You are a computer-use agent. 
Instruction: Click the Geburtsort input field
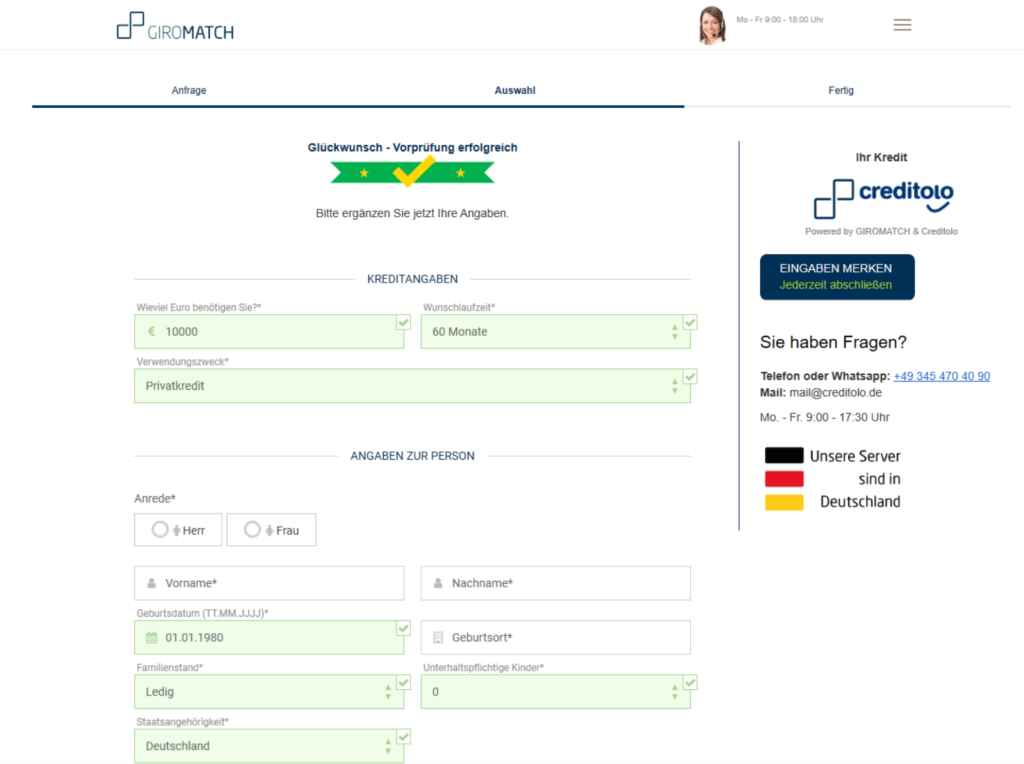click(x=555, y=637)
